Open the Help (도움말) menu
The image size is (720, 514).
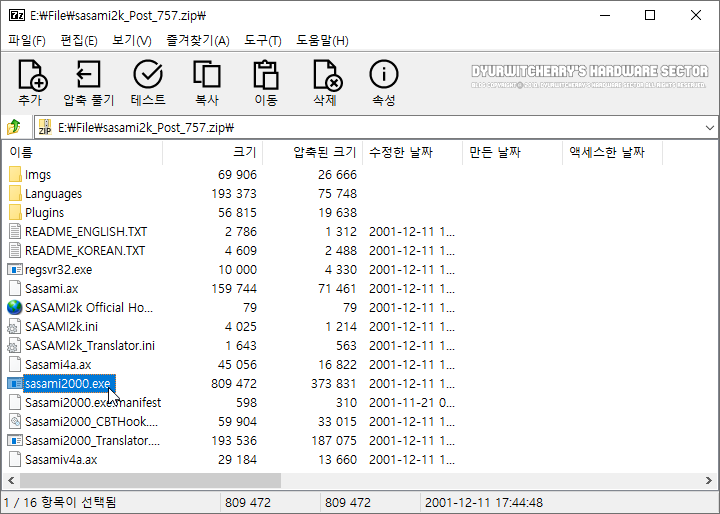pyautogui.click(x=322, y=40)
